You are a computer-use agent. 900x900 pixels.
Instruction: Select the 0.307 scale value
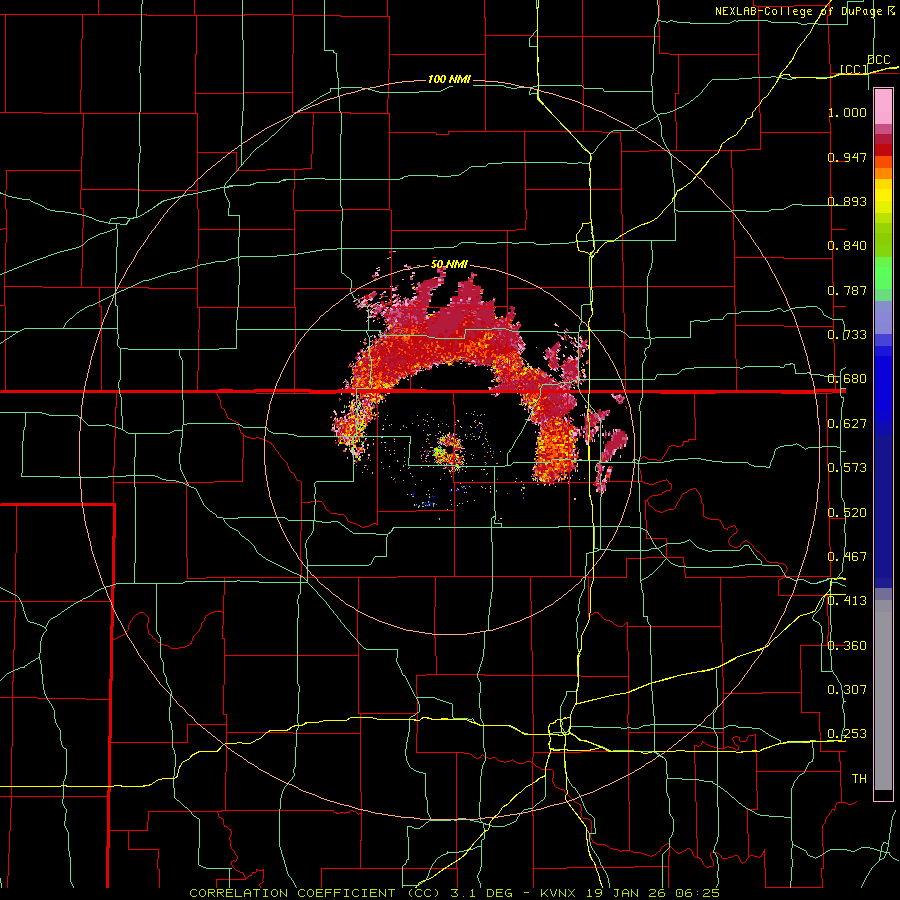pos(847,690)
